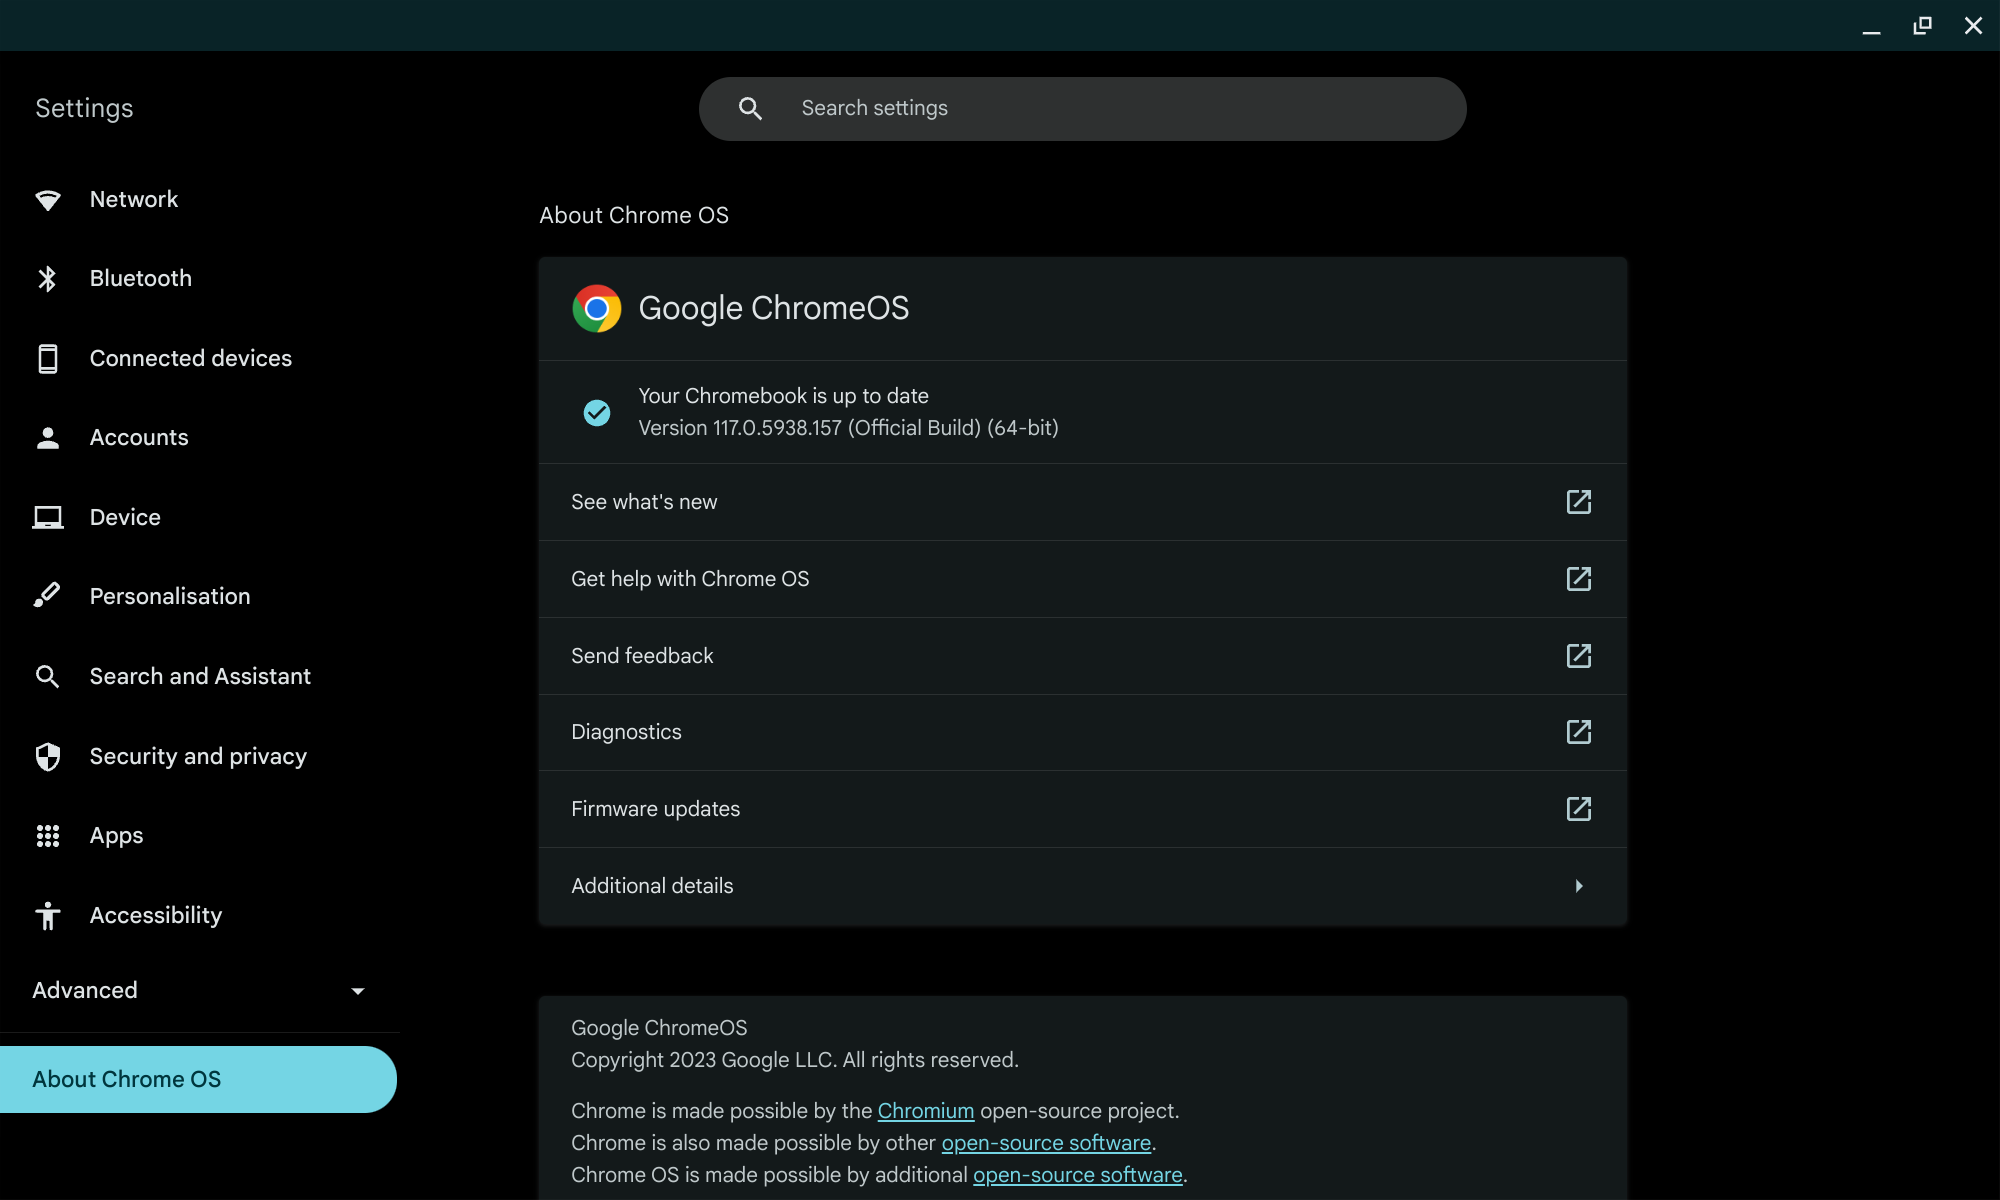This screenshot has height=1200, width=2000.
Task: Click the Network wifi icon
Action: [x=47, y=200]
